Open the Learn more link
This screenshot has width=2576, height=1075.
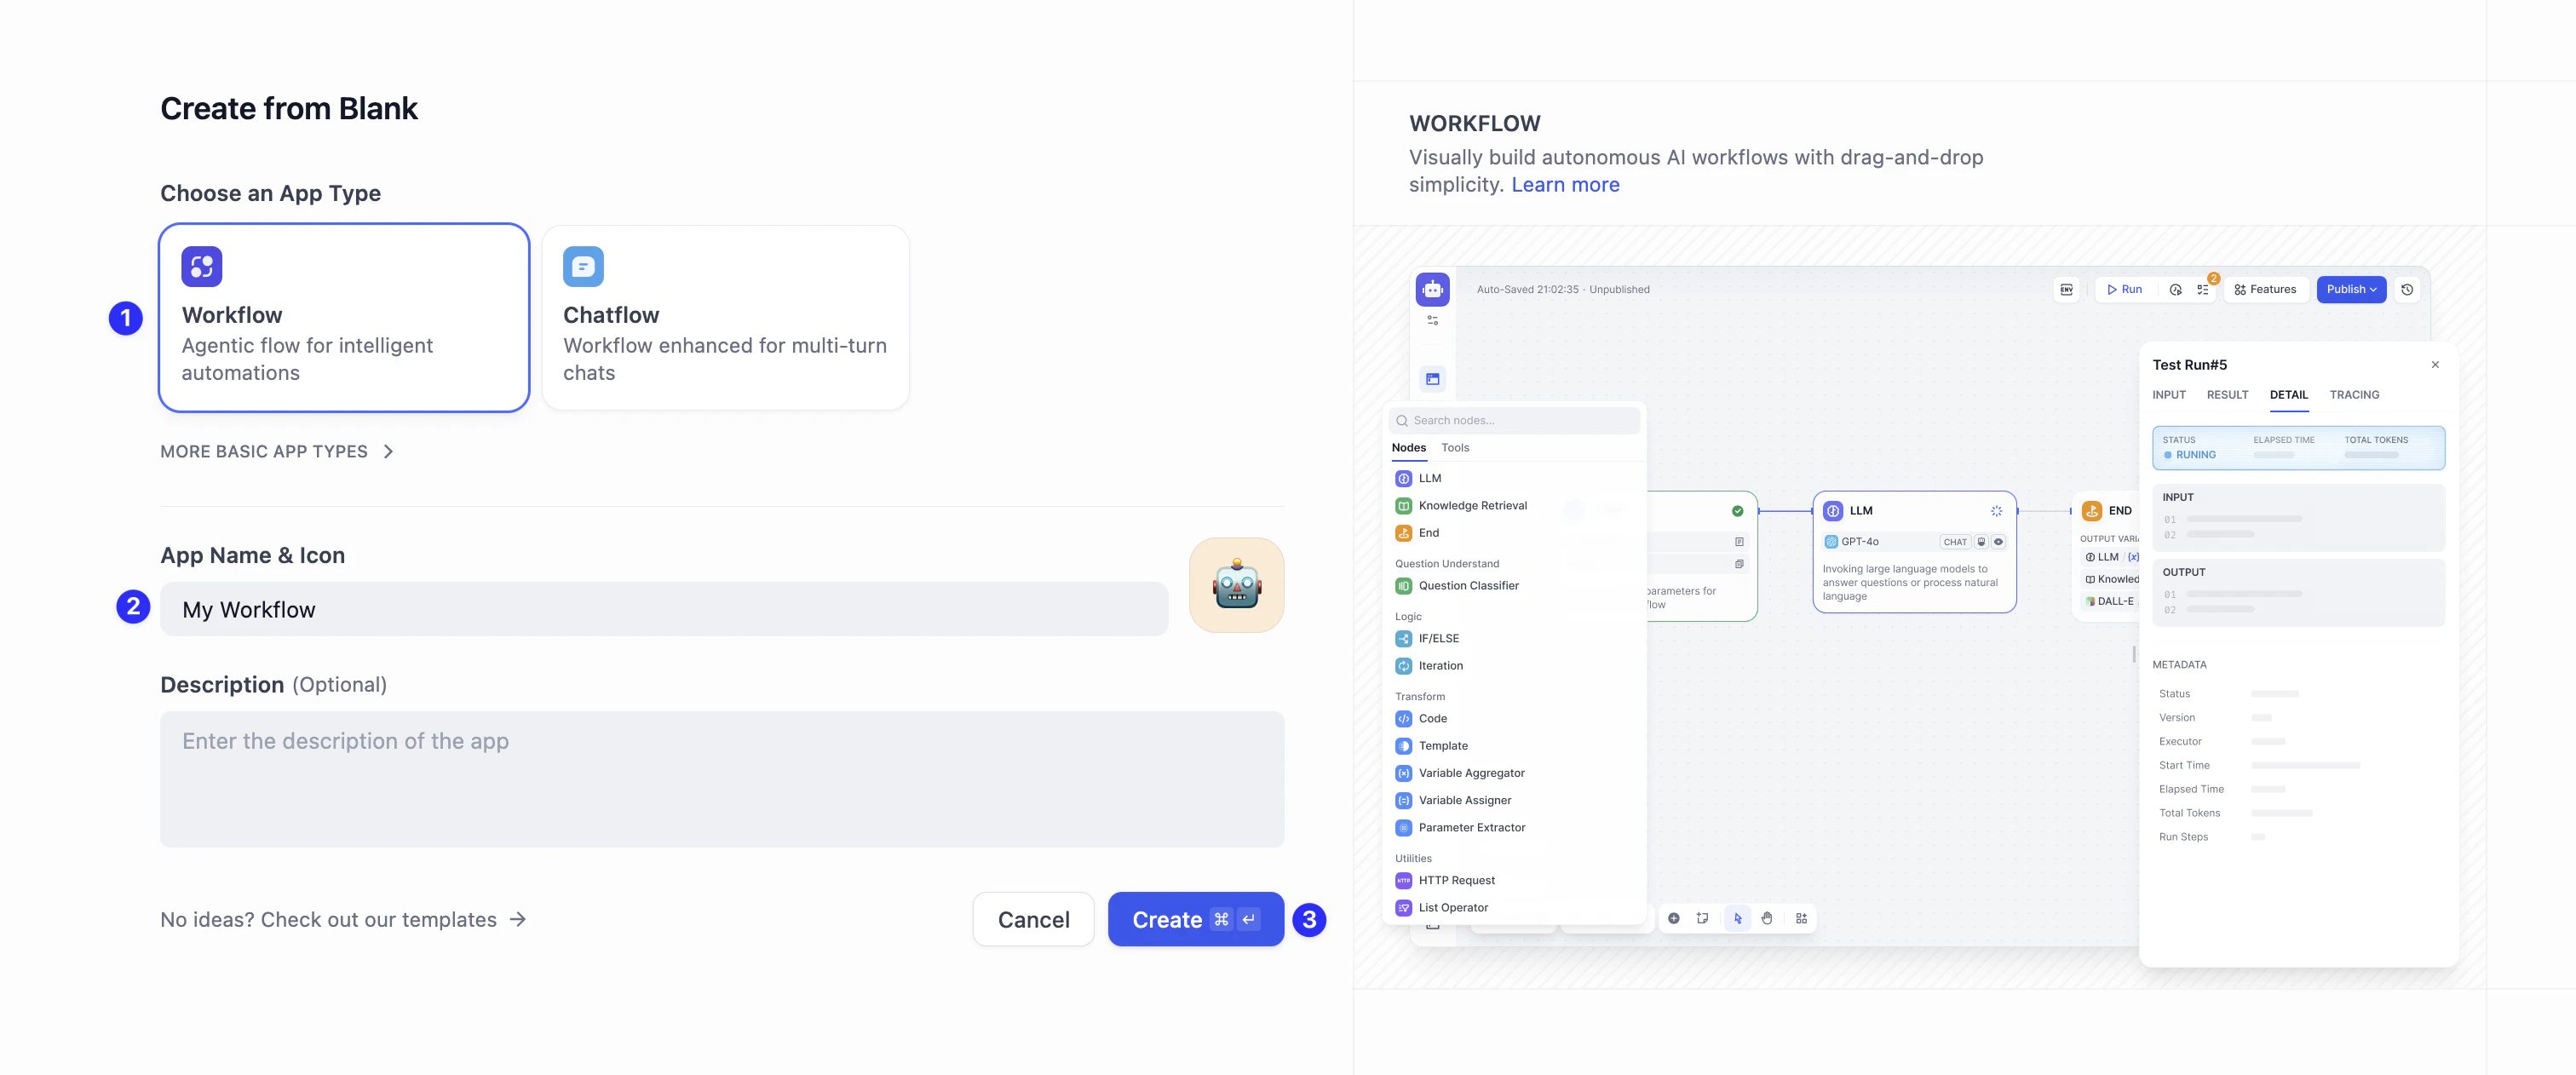tap(1565, 185)
